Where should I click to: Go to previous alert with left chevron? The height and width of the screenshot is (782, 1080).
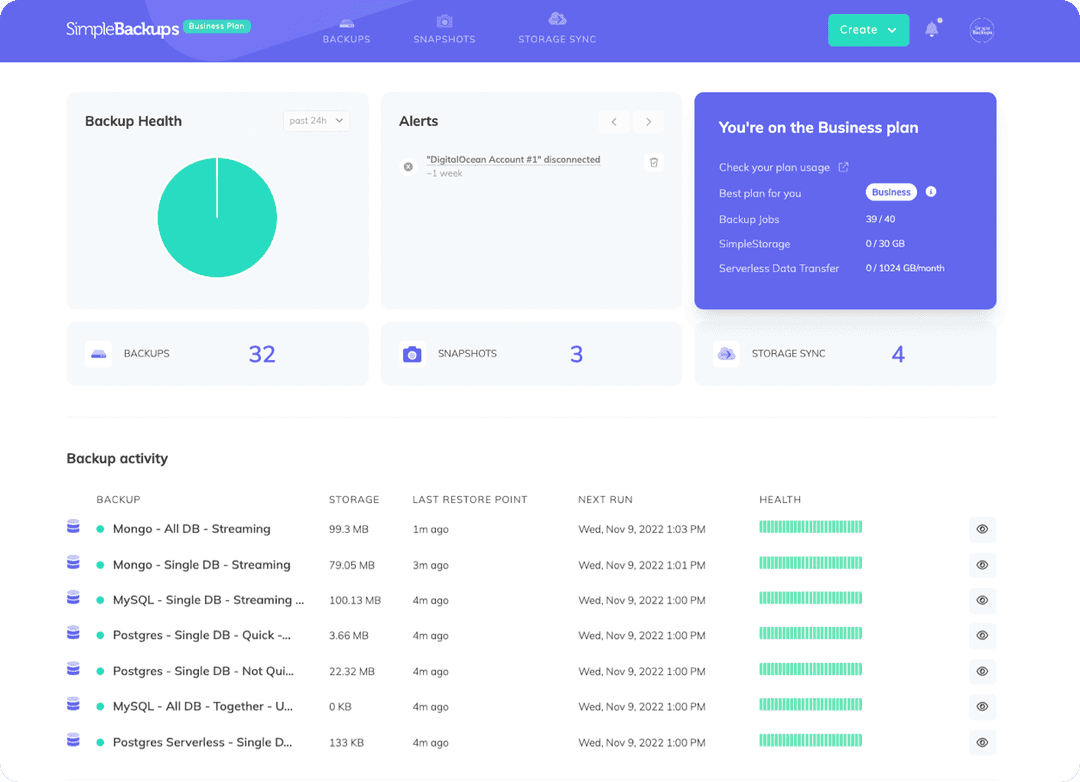click(614, 122)
